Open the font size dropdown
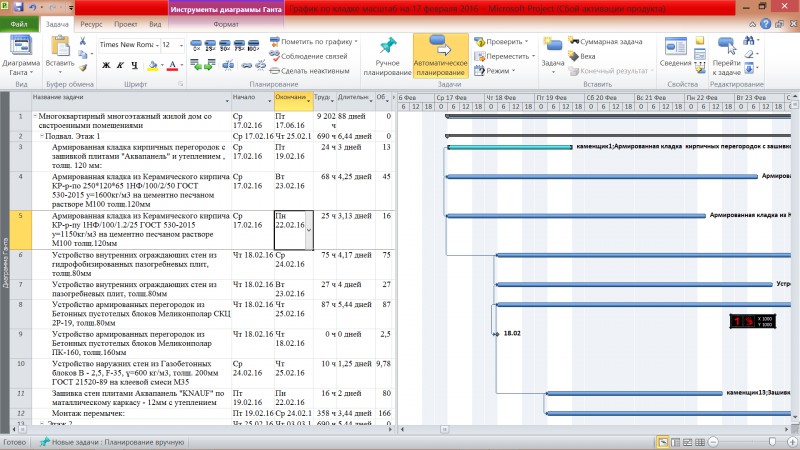Image resolution: width=800 pixels, height=450 pixels. (181, 45)
